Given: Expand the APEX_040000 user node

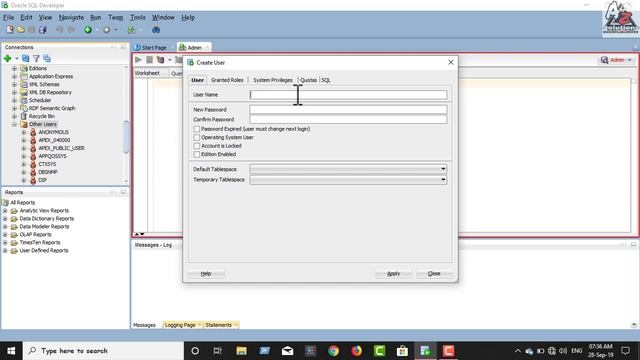Looking at the screenshot, I should coord(24,140).
